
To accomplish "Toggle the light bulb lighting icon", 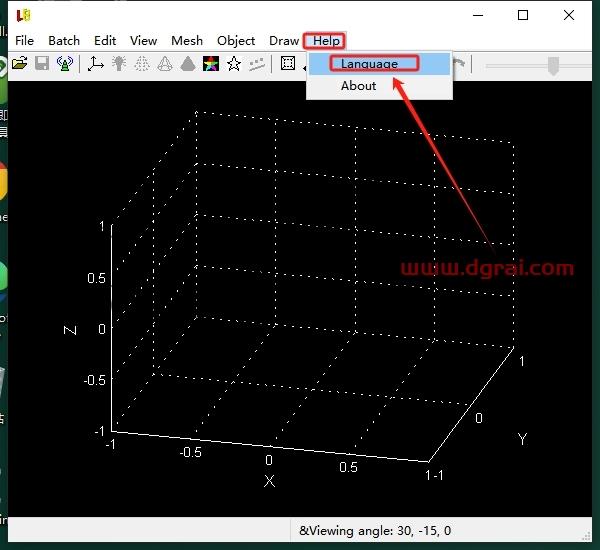I will 119,64.
